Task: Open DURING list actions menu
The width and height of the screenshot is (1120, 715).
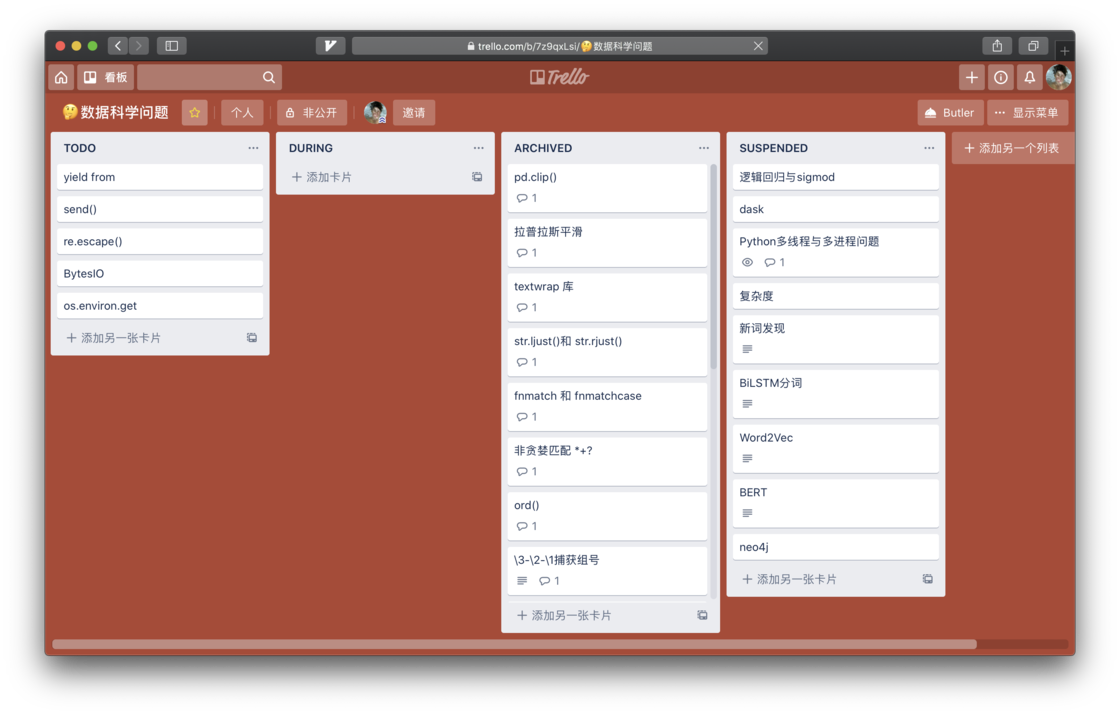Action: (x=479, y=148)
